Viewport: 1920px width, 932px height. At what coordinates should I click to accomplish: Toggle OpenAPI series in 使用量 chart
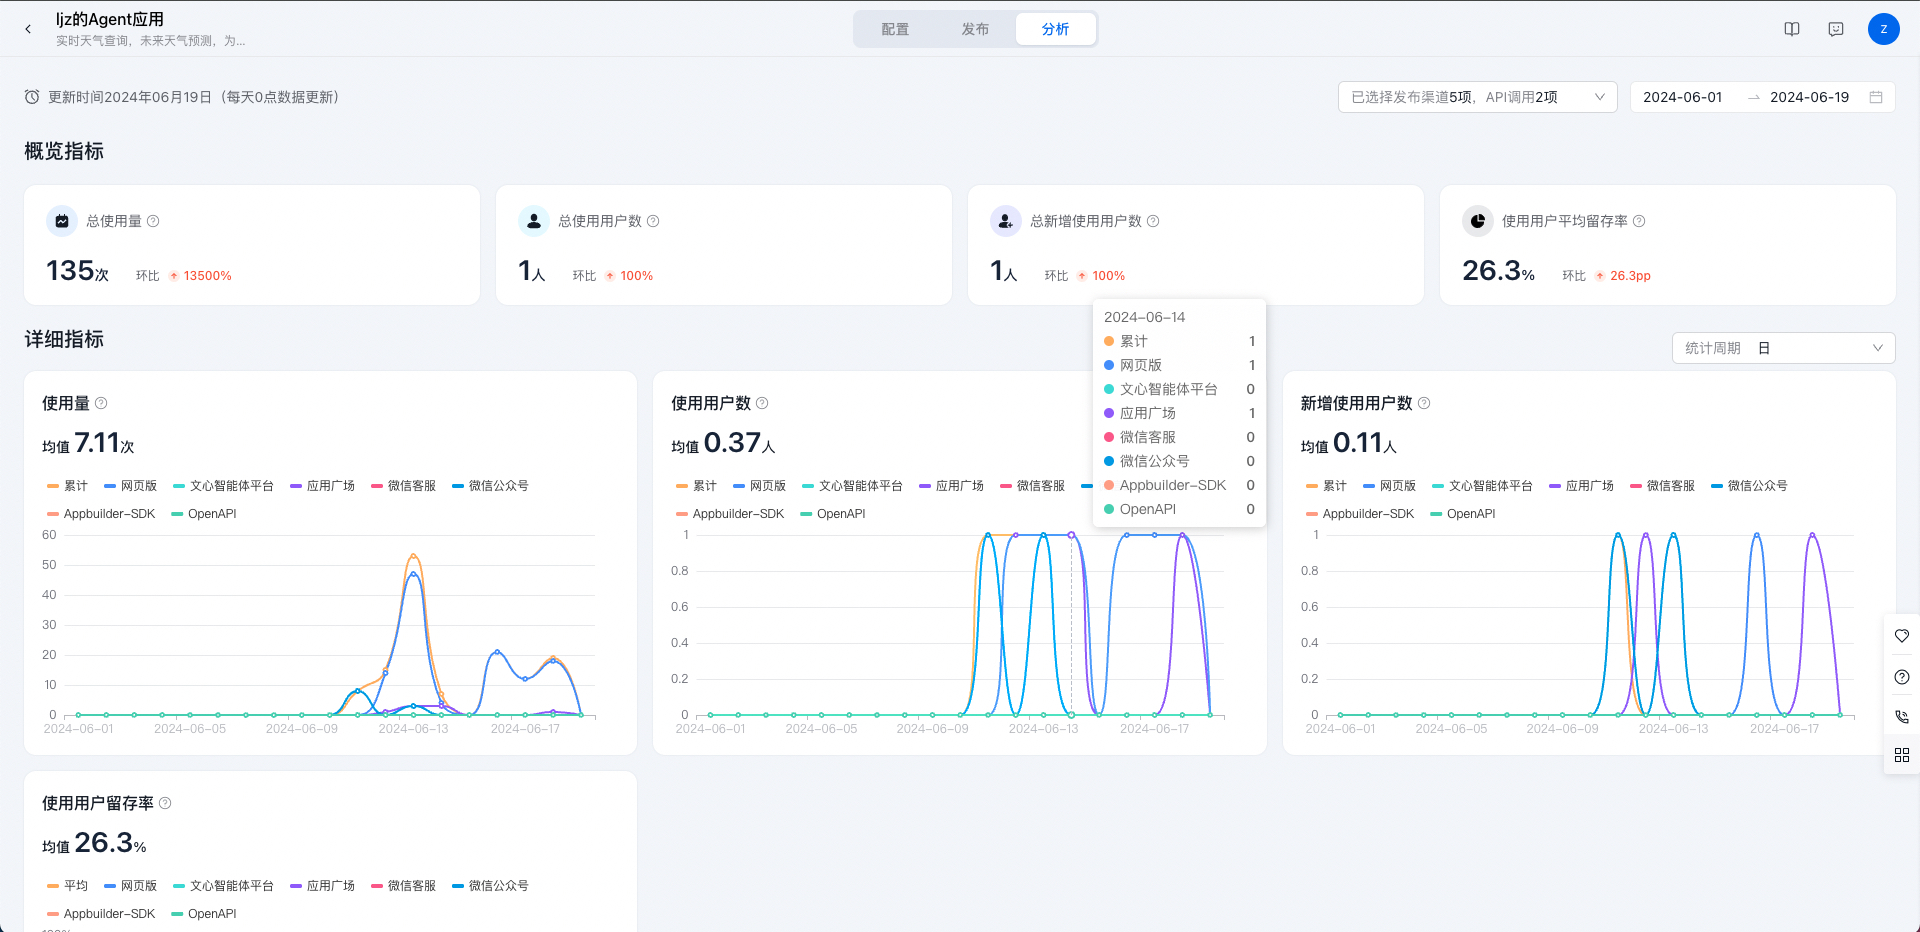(x=204, y=514)
